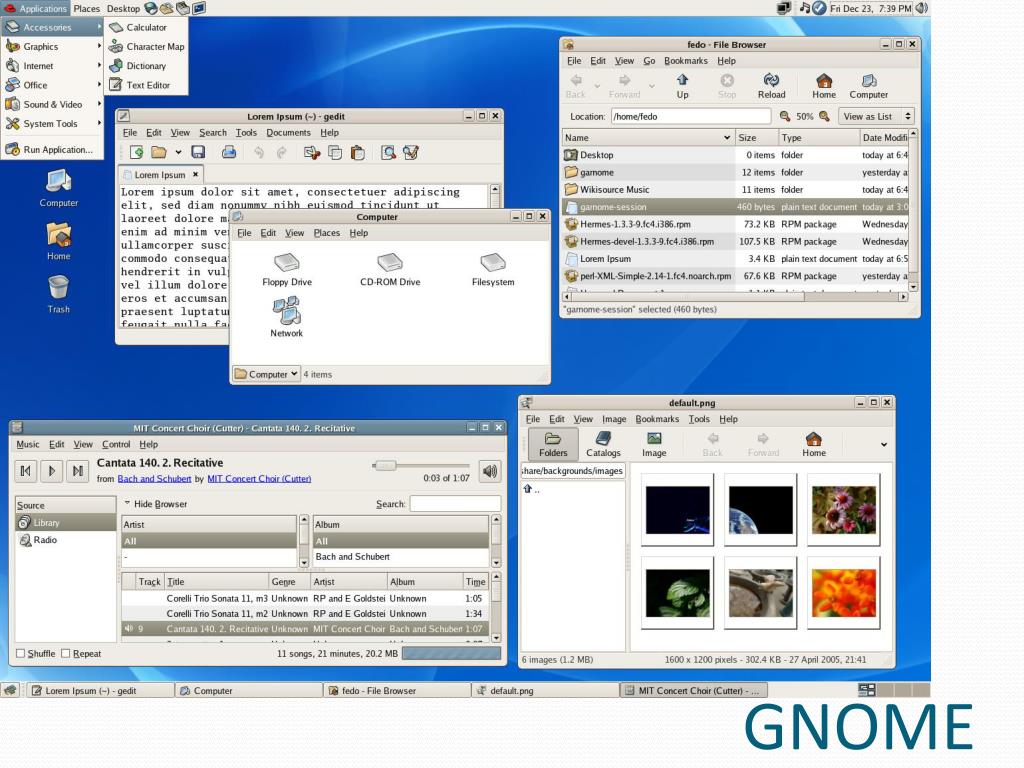
Task: Sort files by the Name column header
Action: click(648, 138)
